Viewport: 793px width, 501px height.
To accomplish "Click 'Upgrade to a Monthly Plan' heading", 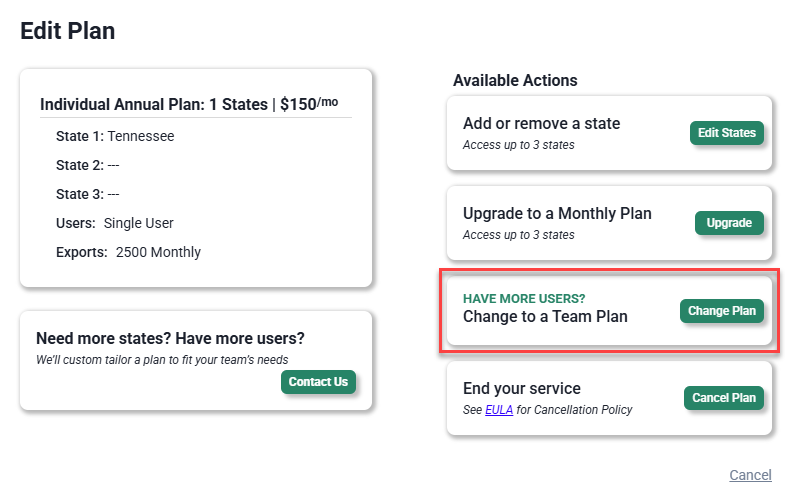I will pyautogui.click(x=557, y=213).
